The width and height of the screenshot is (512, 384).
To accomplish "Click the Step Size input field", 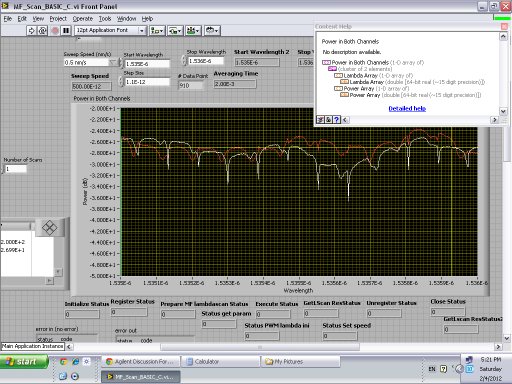I will coord(147,82).
